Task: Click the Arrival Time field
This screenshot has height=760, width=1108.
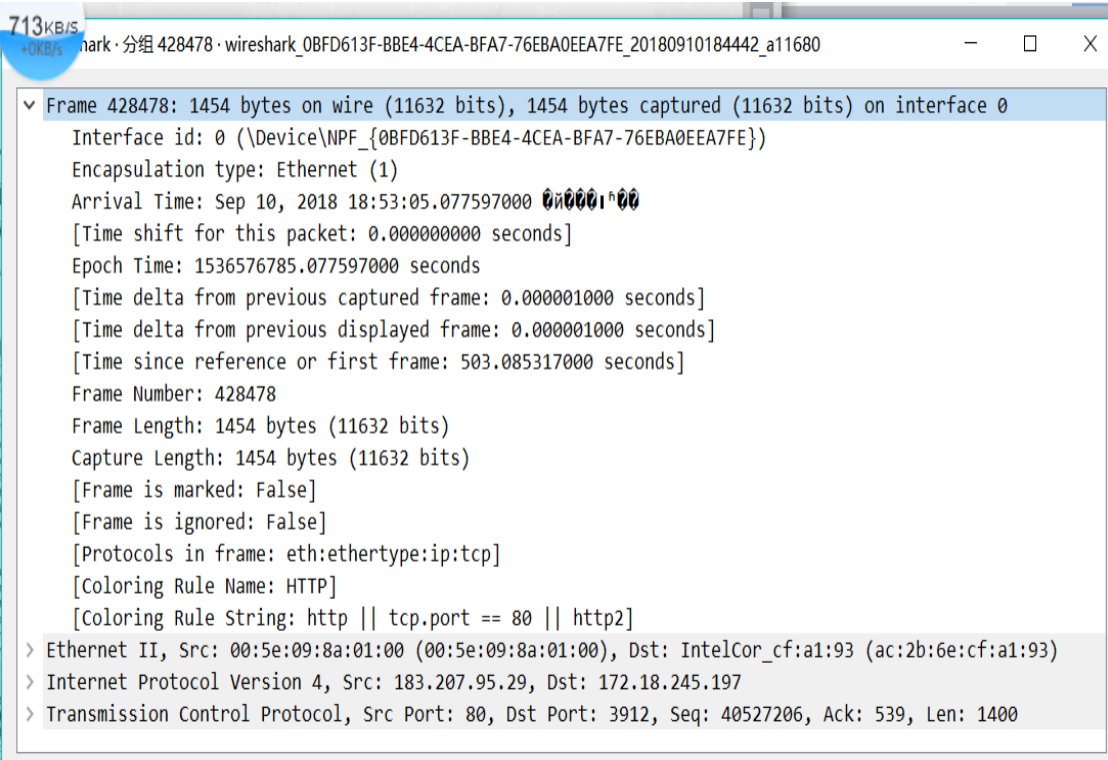Action: [354, 202]
